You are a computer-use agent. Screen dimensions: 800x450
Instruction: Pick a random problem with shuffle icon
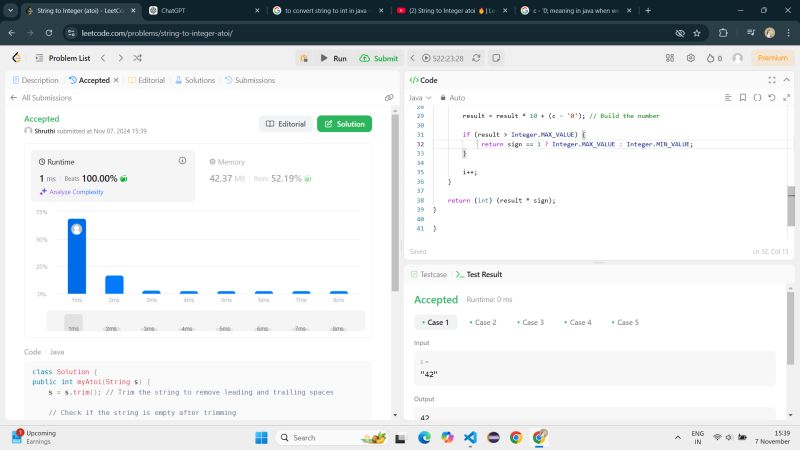click(138, 58)
